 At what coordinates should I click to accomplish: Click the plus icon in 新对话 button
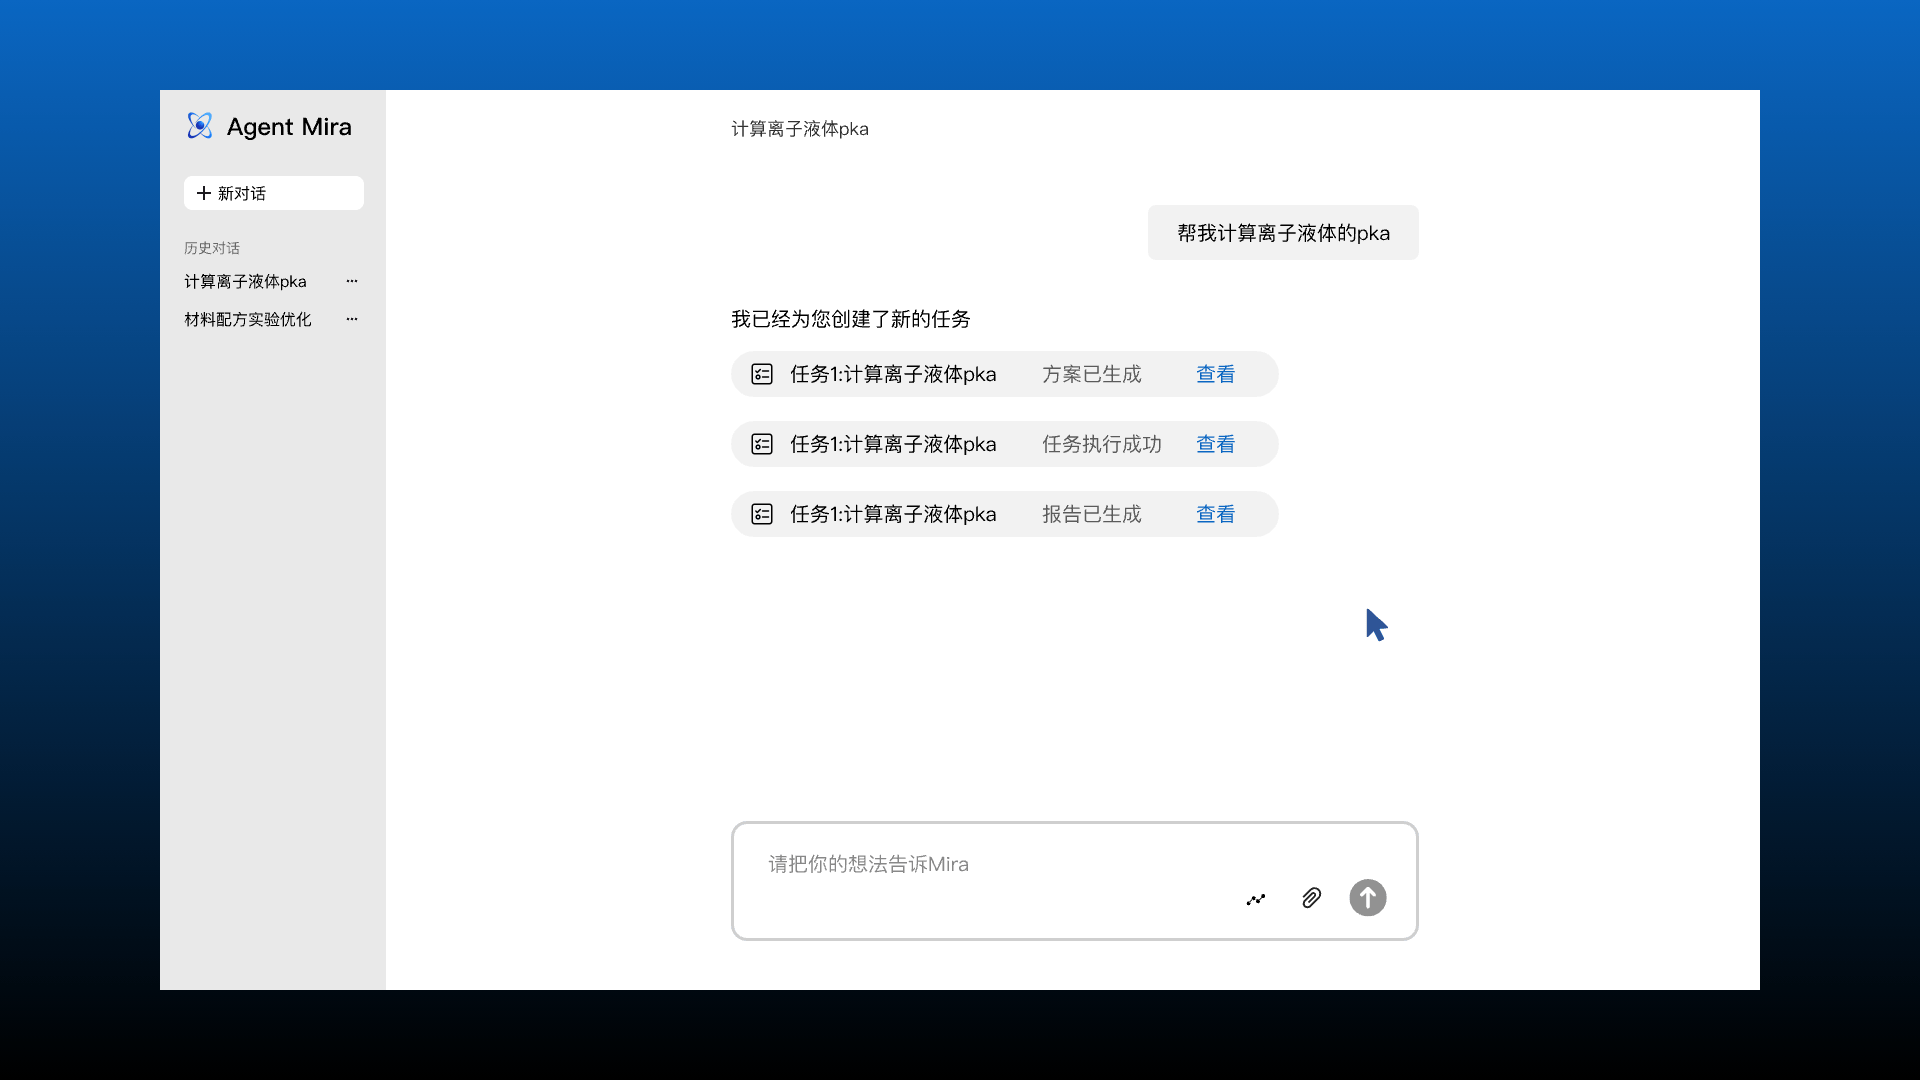204,193
